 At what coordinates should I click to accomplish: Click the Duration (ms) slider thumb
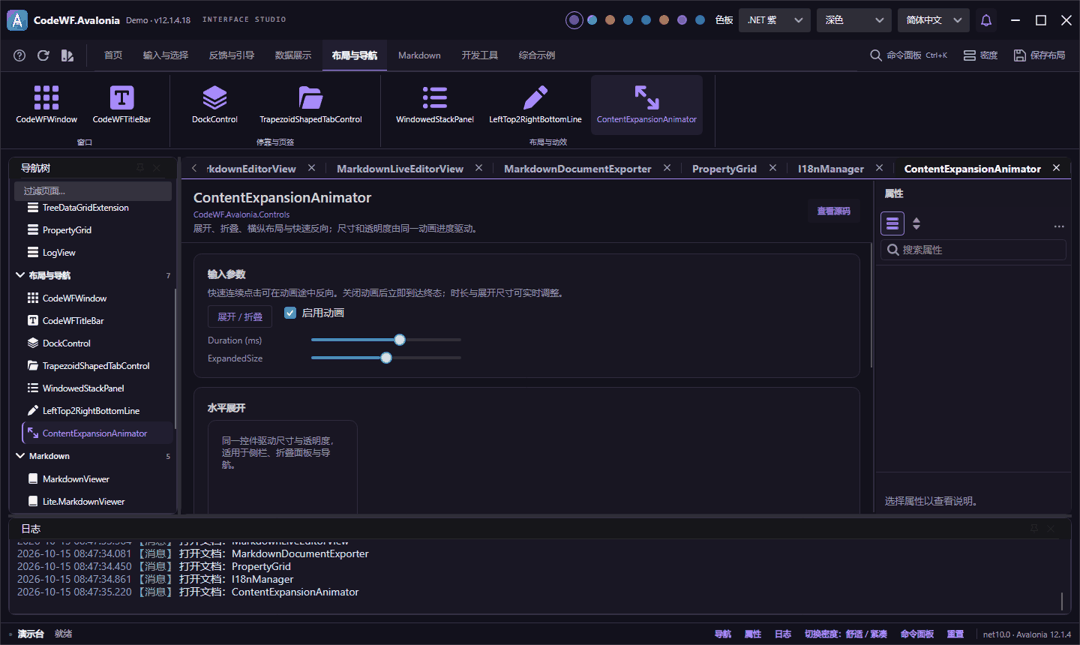399,340
